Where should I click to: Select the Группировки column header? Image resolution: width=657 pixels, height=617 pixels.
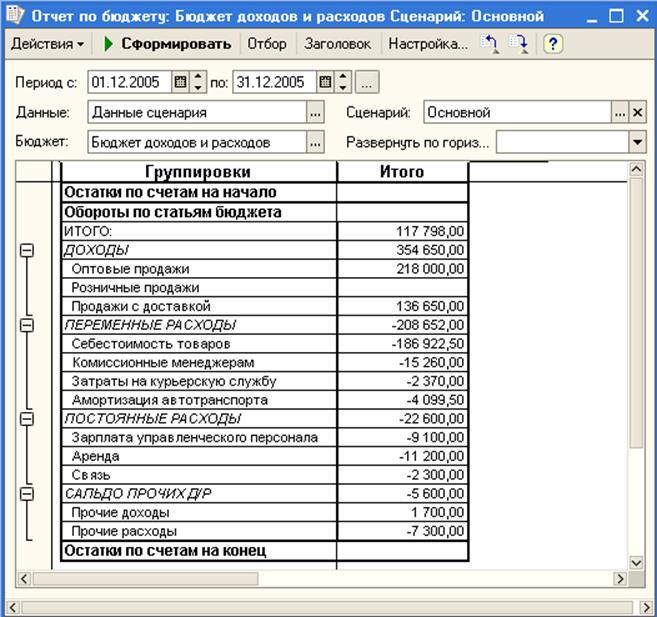pos(198,172)
